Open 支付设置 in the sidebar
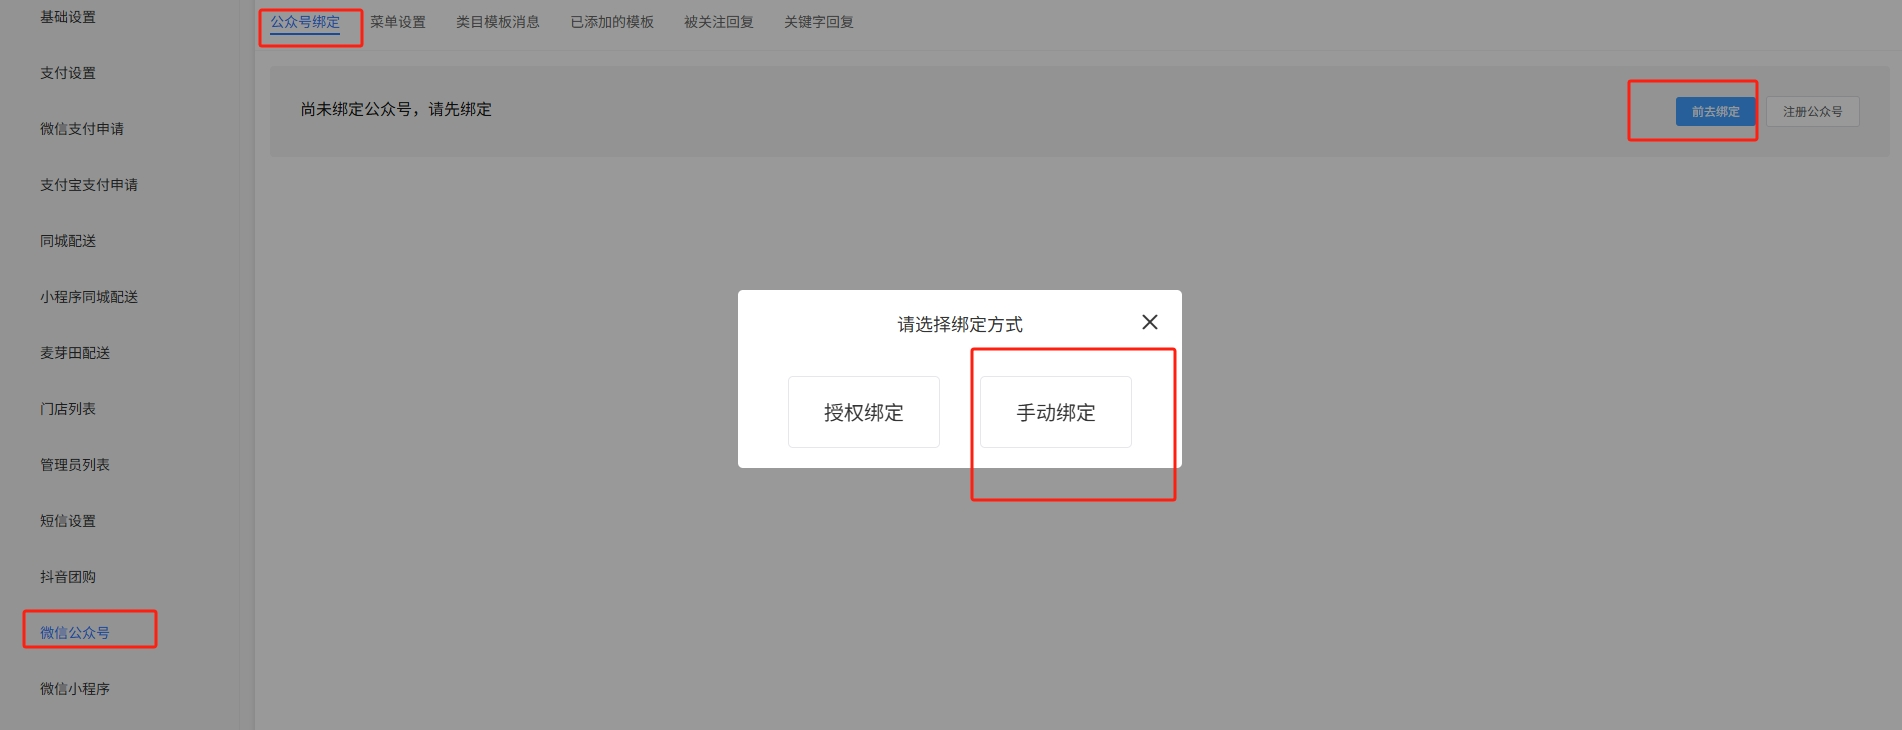Screen dimensions: 1902x730 click(x=68, y=73)
